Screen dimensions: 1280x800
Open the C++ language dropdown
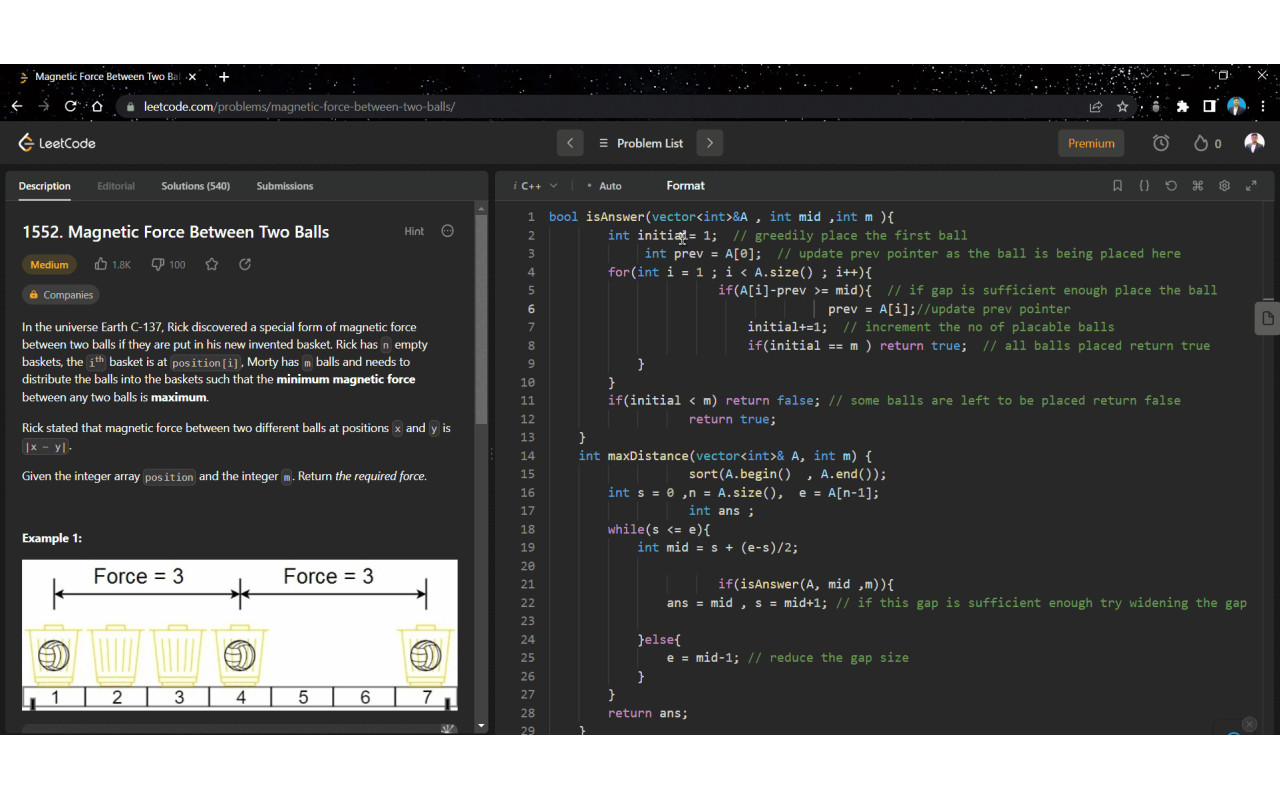(x=535, y=186)
